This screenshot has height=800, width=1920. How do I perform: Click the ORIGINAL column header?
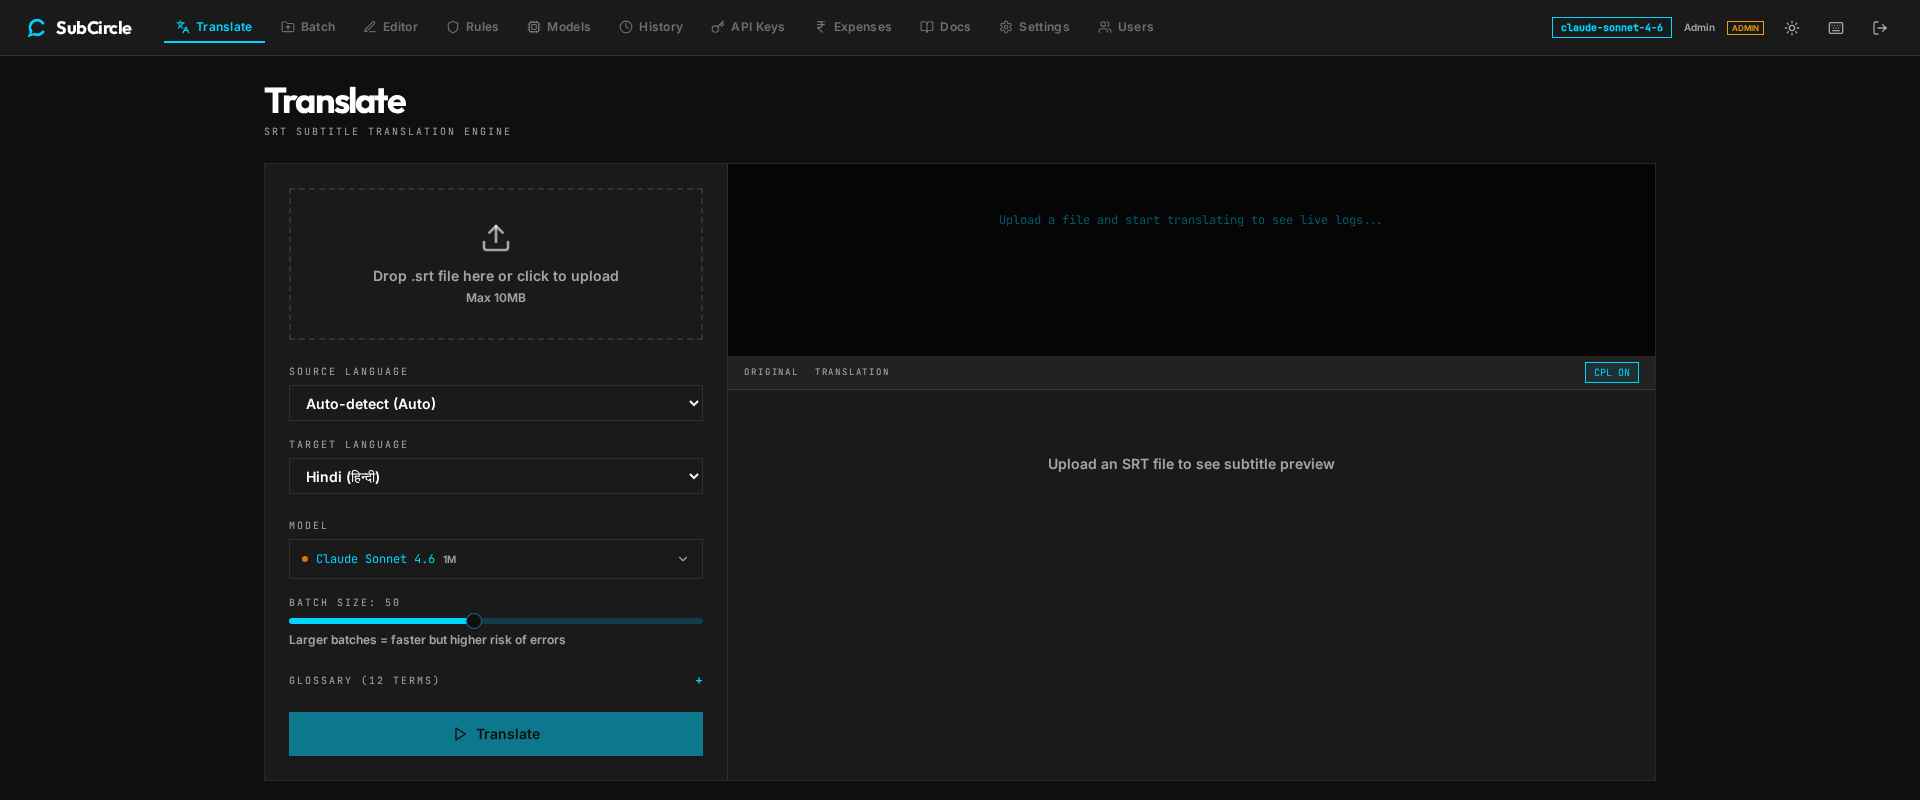[x=771, y=372]
